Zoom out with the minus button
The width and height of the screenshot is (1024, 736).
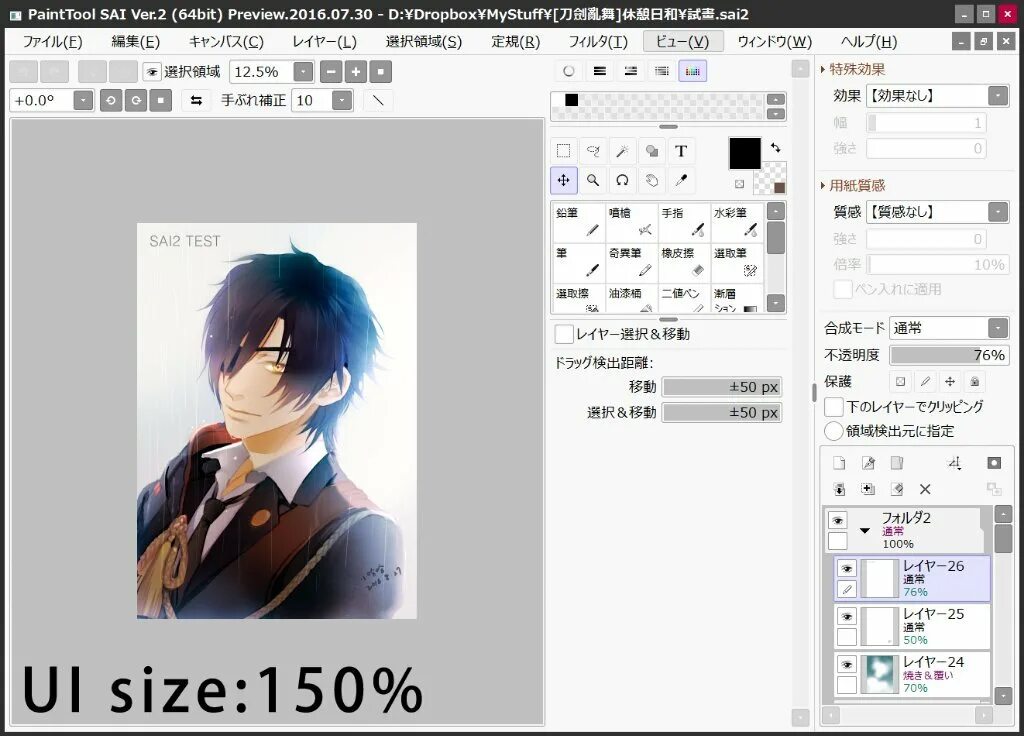pyautogui.click(x=331, y=71)
